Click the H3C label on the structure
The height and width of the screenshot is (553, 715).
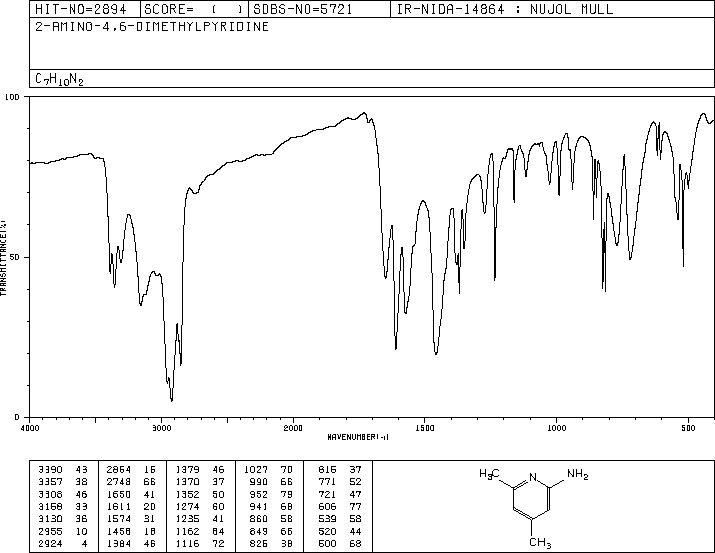coord(489,474)
